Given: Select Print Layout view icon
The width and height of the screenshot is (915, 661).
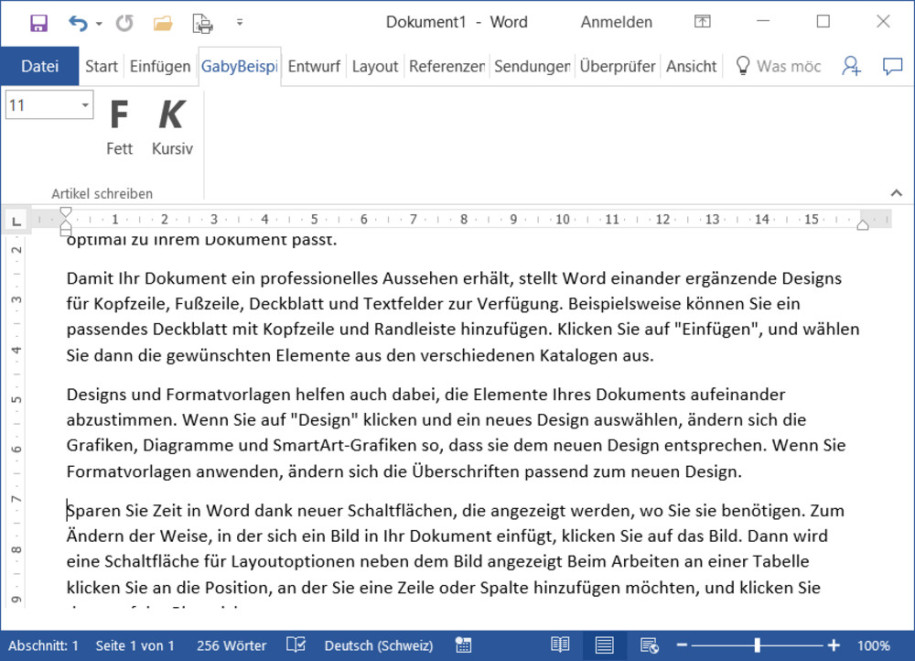Looking at the screenshot, I should point(604,645).
